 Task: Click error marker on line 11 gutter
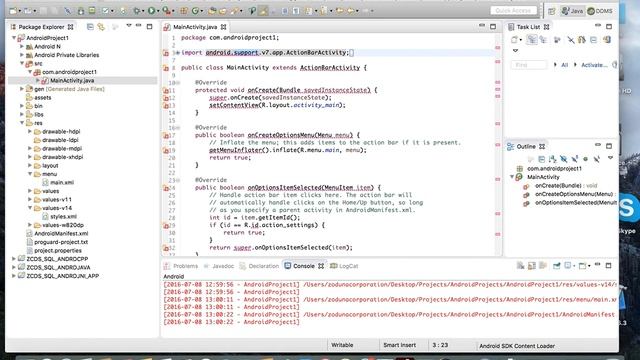166,90
